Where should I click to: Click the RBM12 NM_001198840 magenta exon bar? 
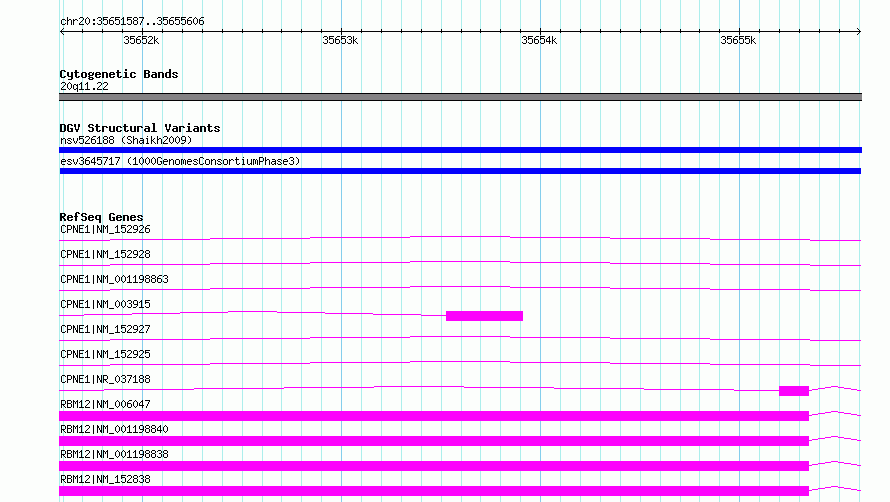(x=434, y=441)
